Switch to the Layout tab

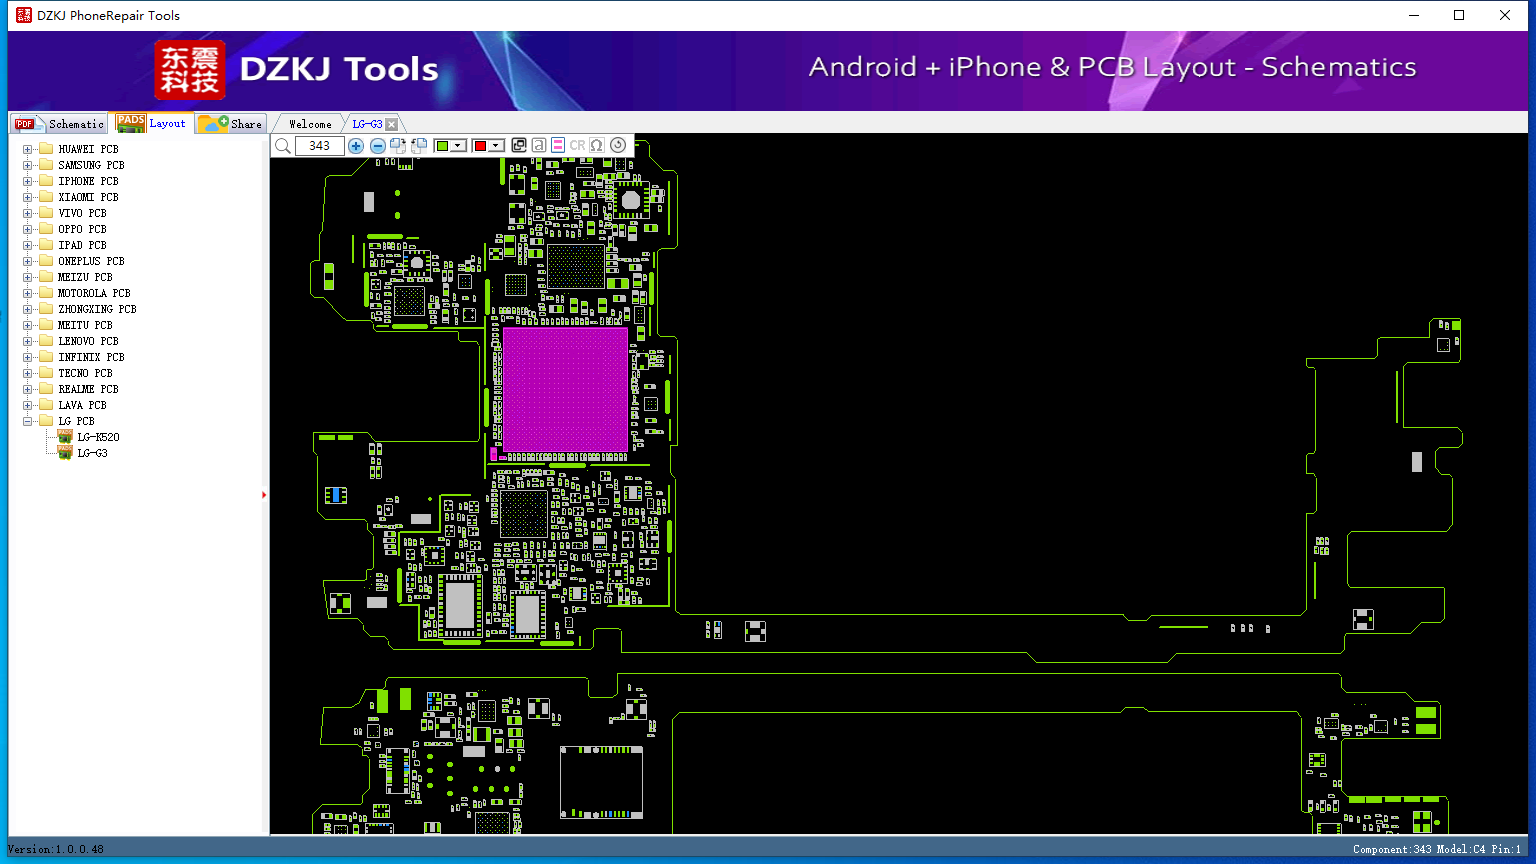tap(152, 123)
